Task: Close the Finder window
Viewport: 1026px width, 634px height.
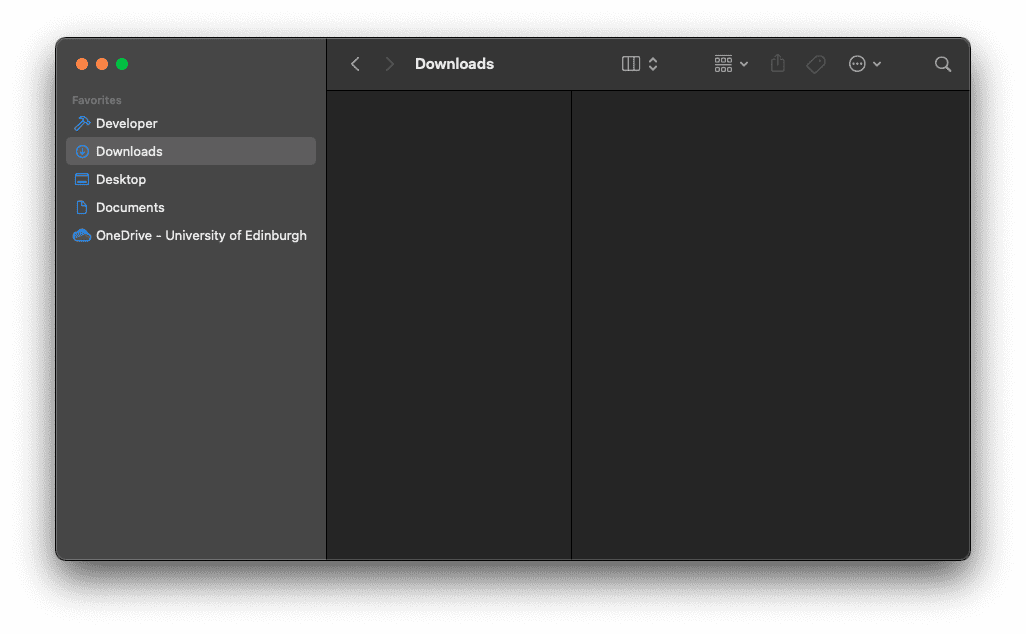Action: click(x=82, y=64)
